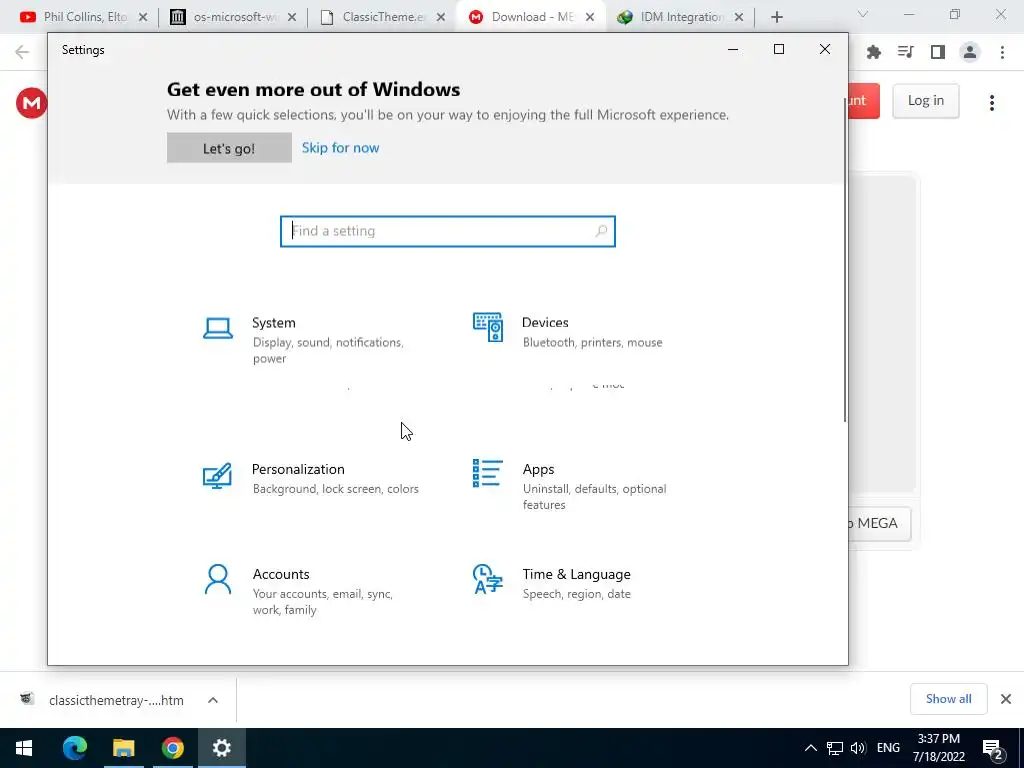Click Settings gear in taskbar
Viewport: 1024px width, 768px height.
click(221, 748)
